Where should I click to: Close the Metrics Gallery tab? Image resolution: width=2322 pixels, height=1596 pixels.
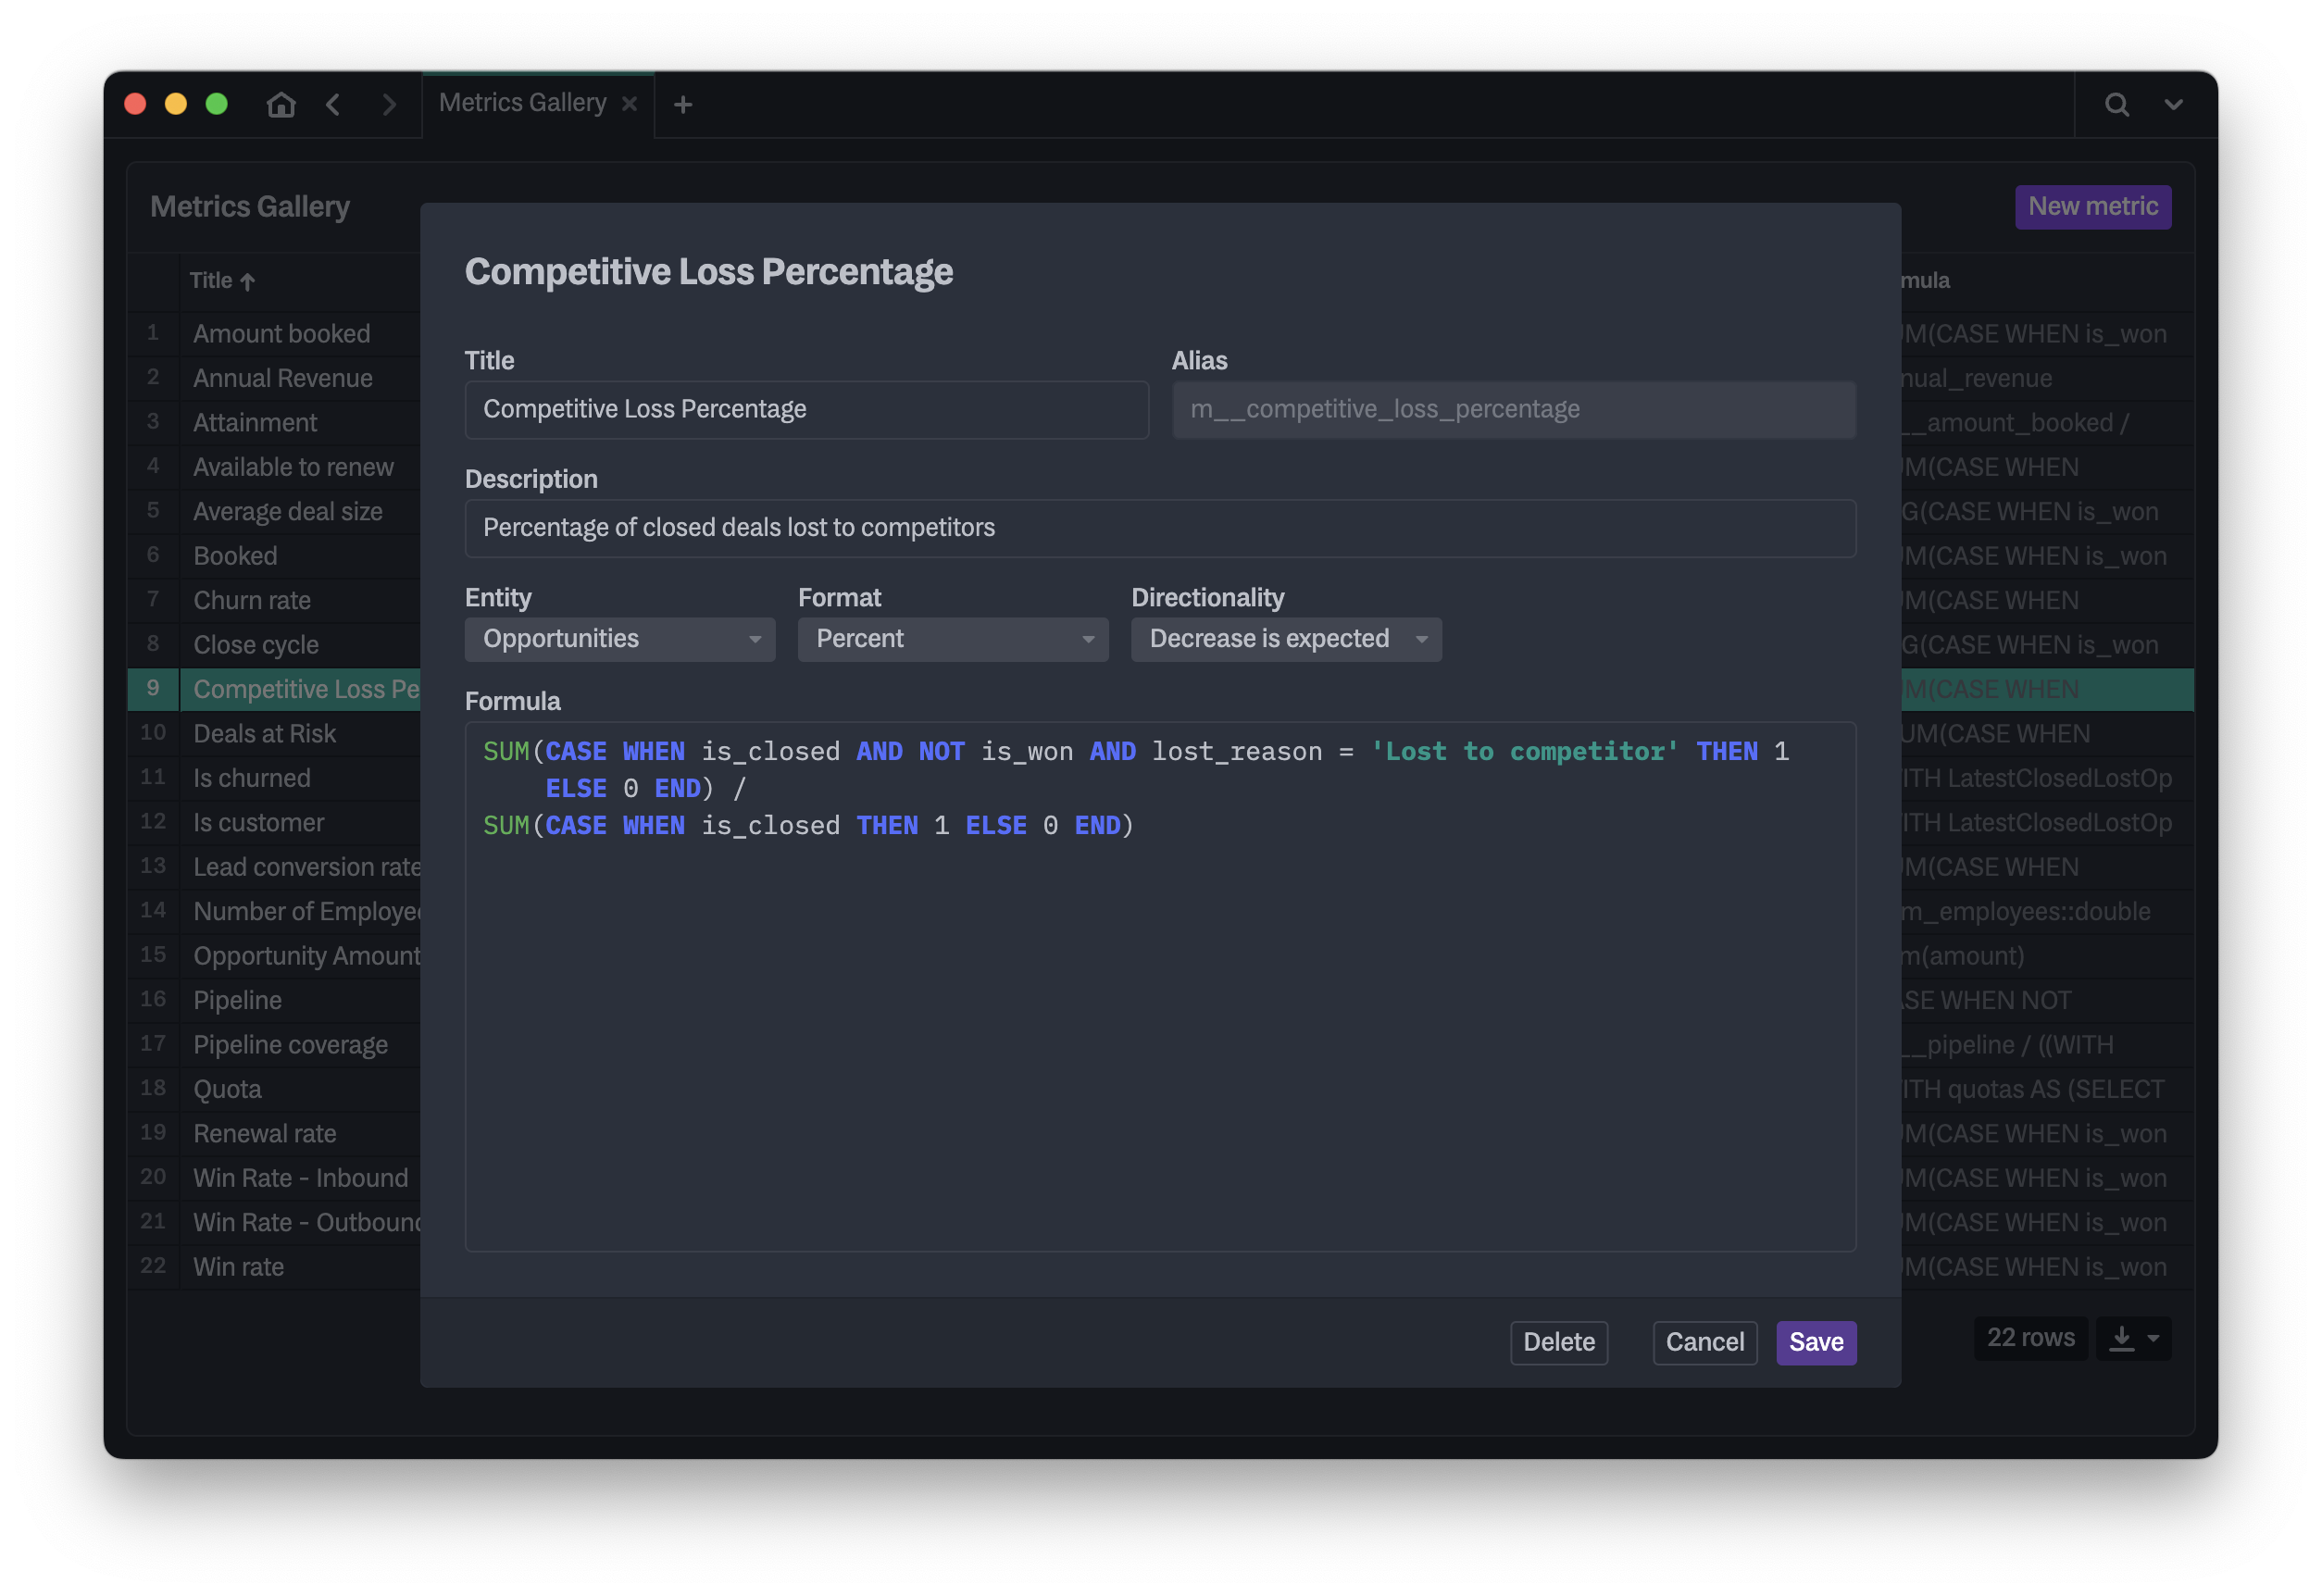[629, 104]
